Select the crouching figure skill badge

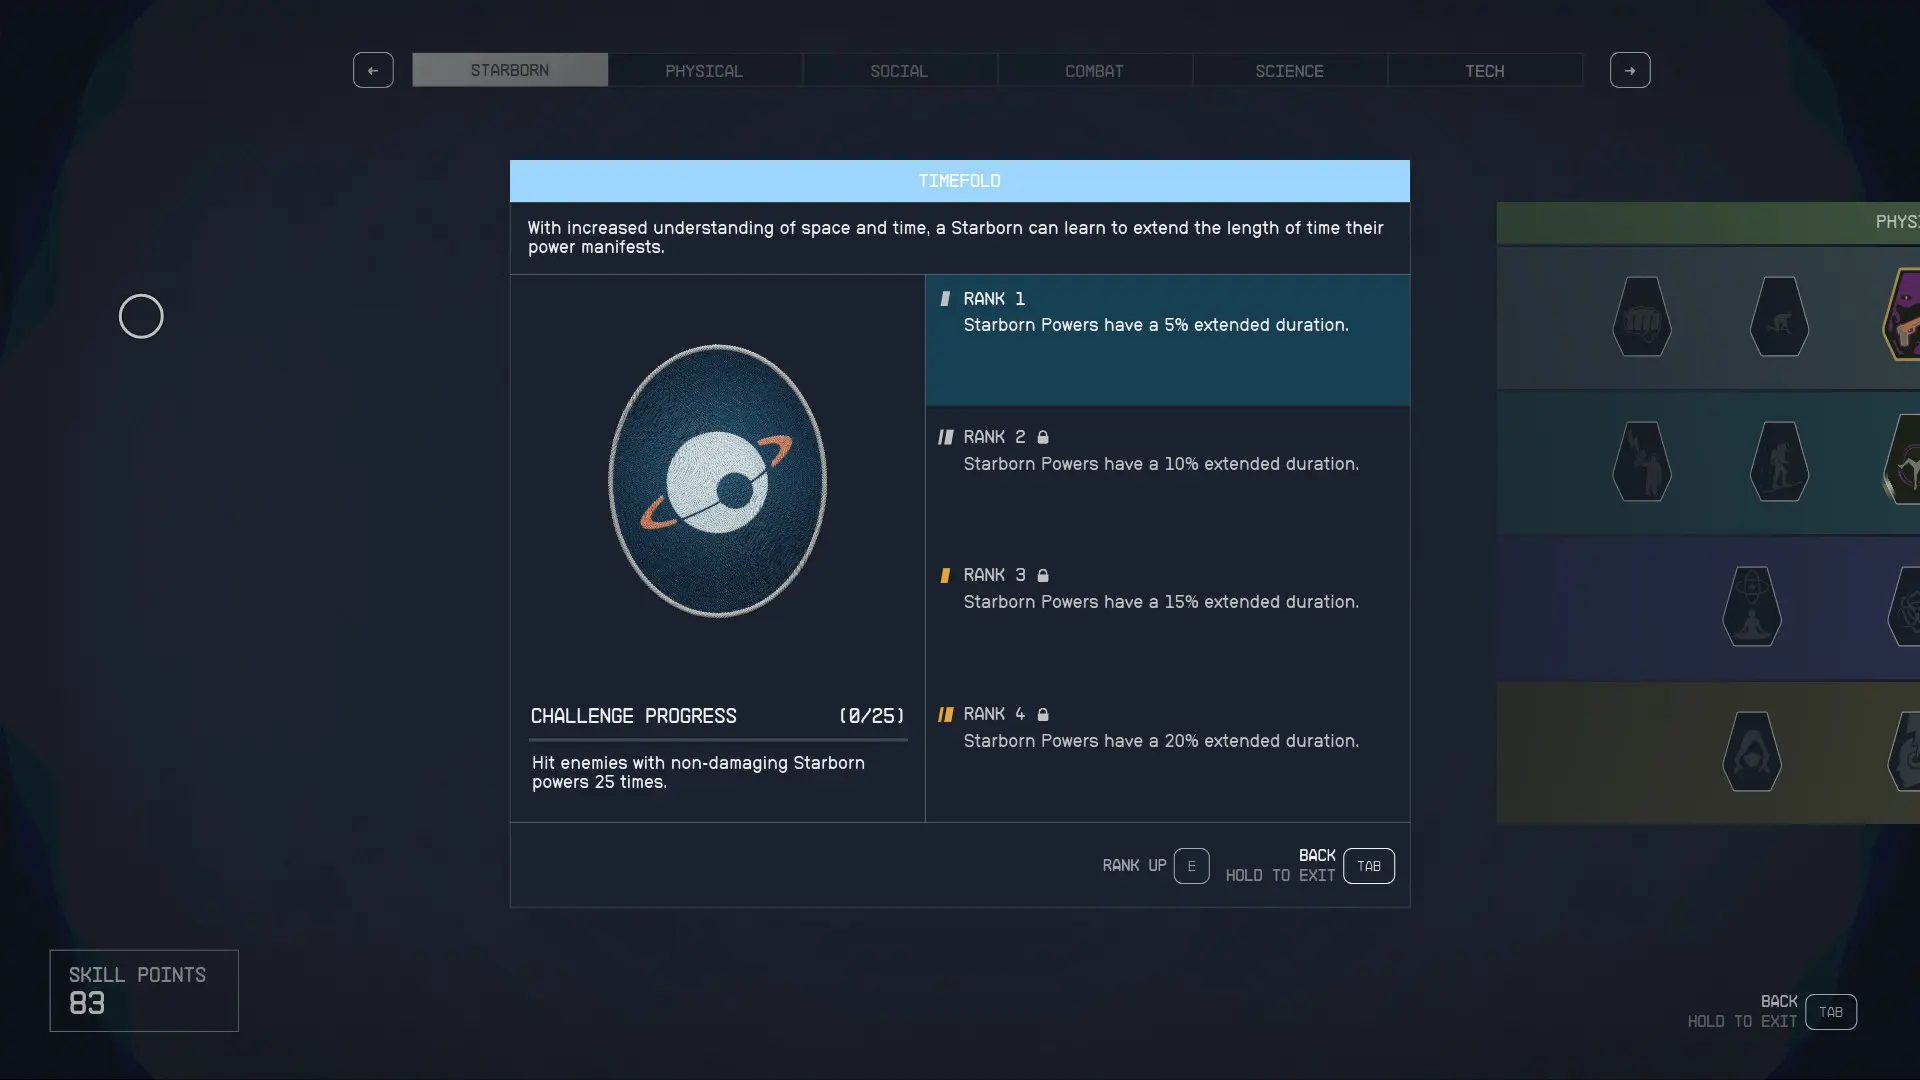coord(1779,317)
